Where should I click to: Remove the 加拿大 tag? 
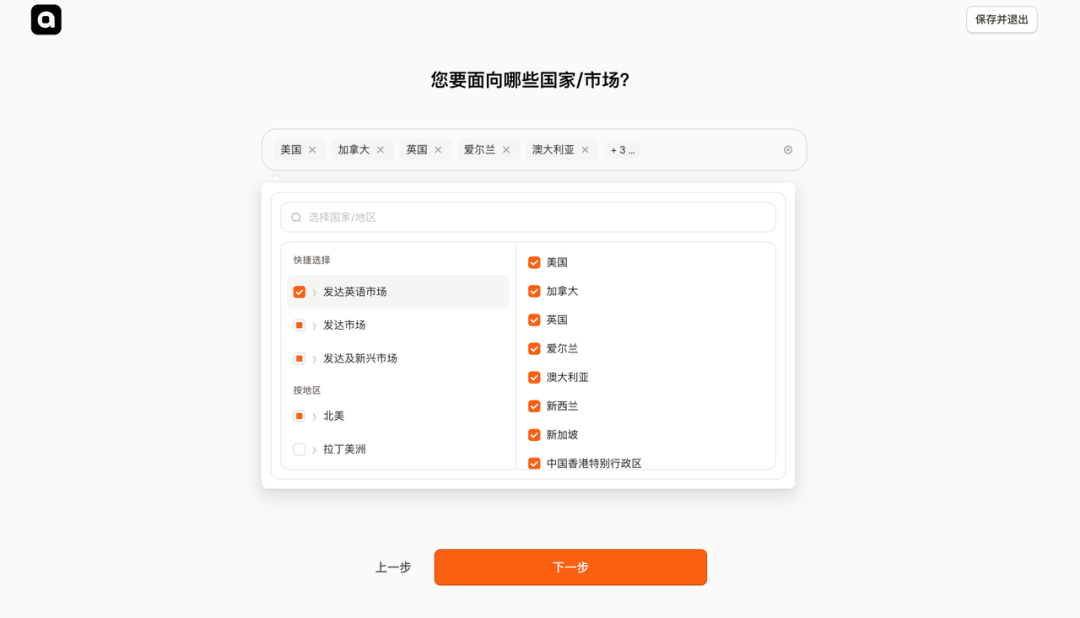point(380,150)
